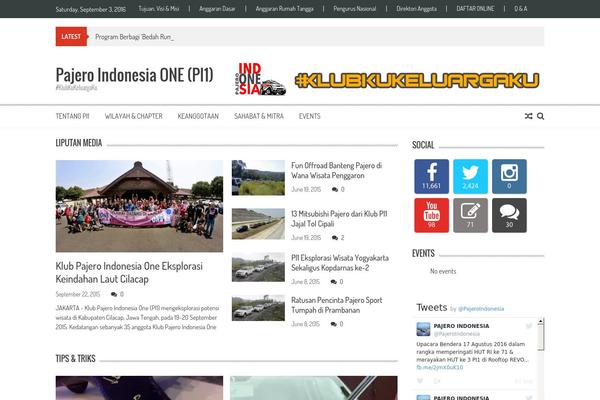
Task: Click date June 19, 2015 under Fun Offroad article
Action: [x=306, y=189]
